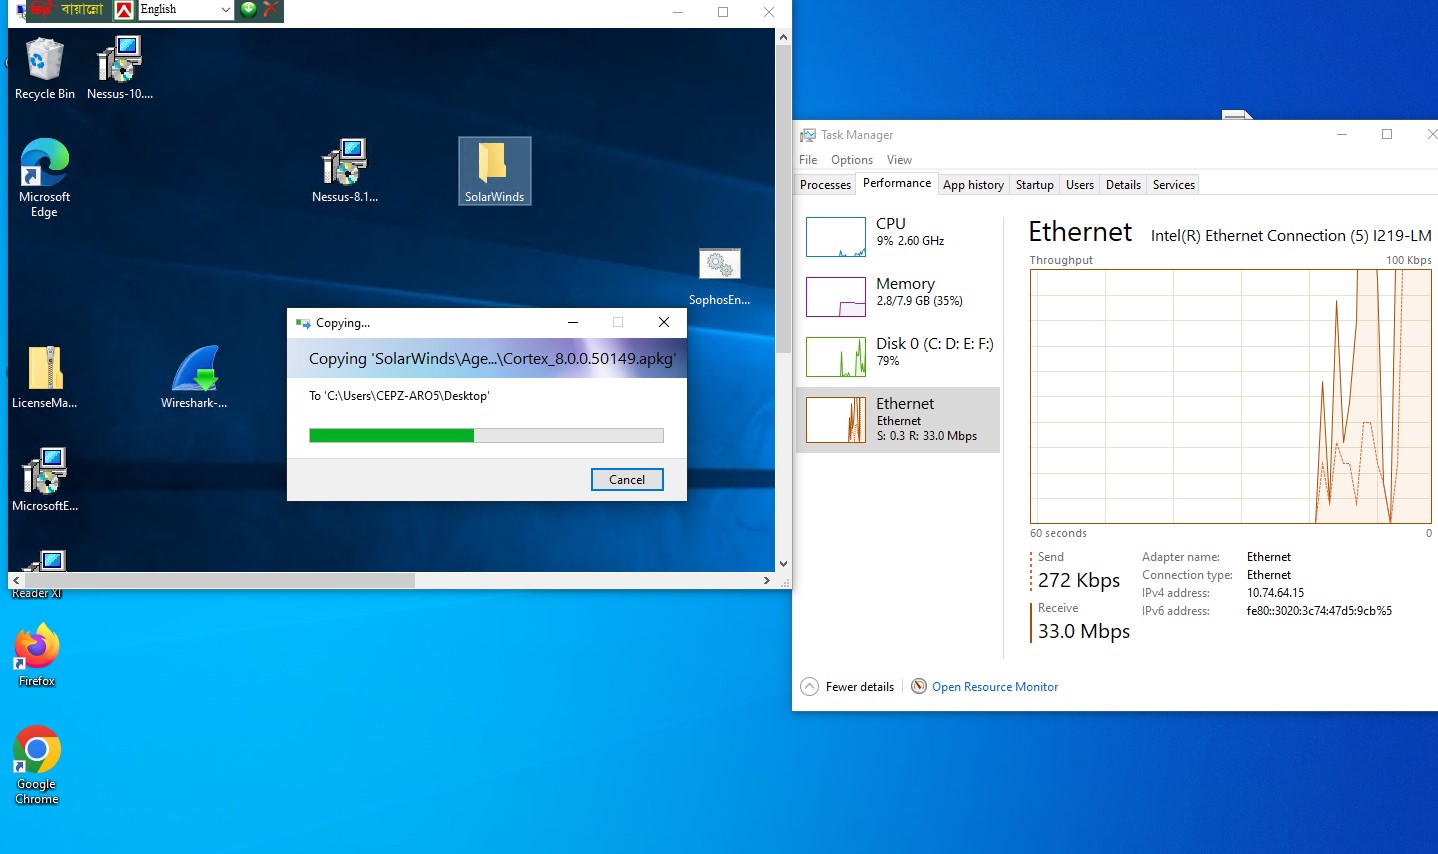Select the SolarWinds folder icon
Image resolution: width=1438 pixels, height=854 pixels.
click(494, 171)
